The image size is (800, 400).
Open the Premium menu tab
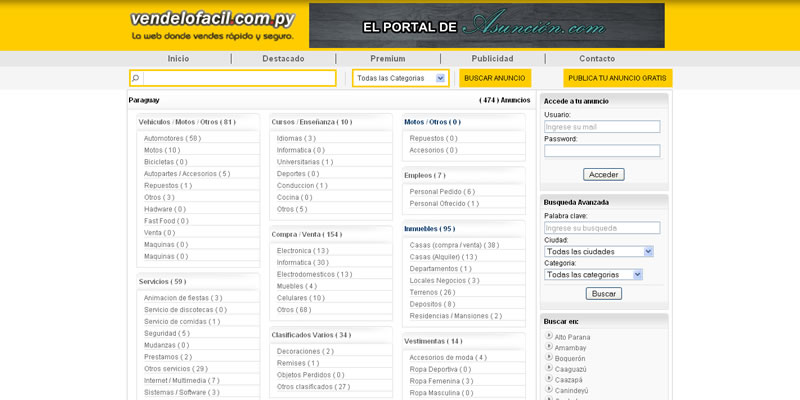[388, 59]
